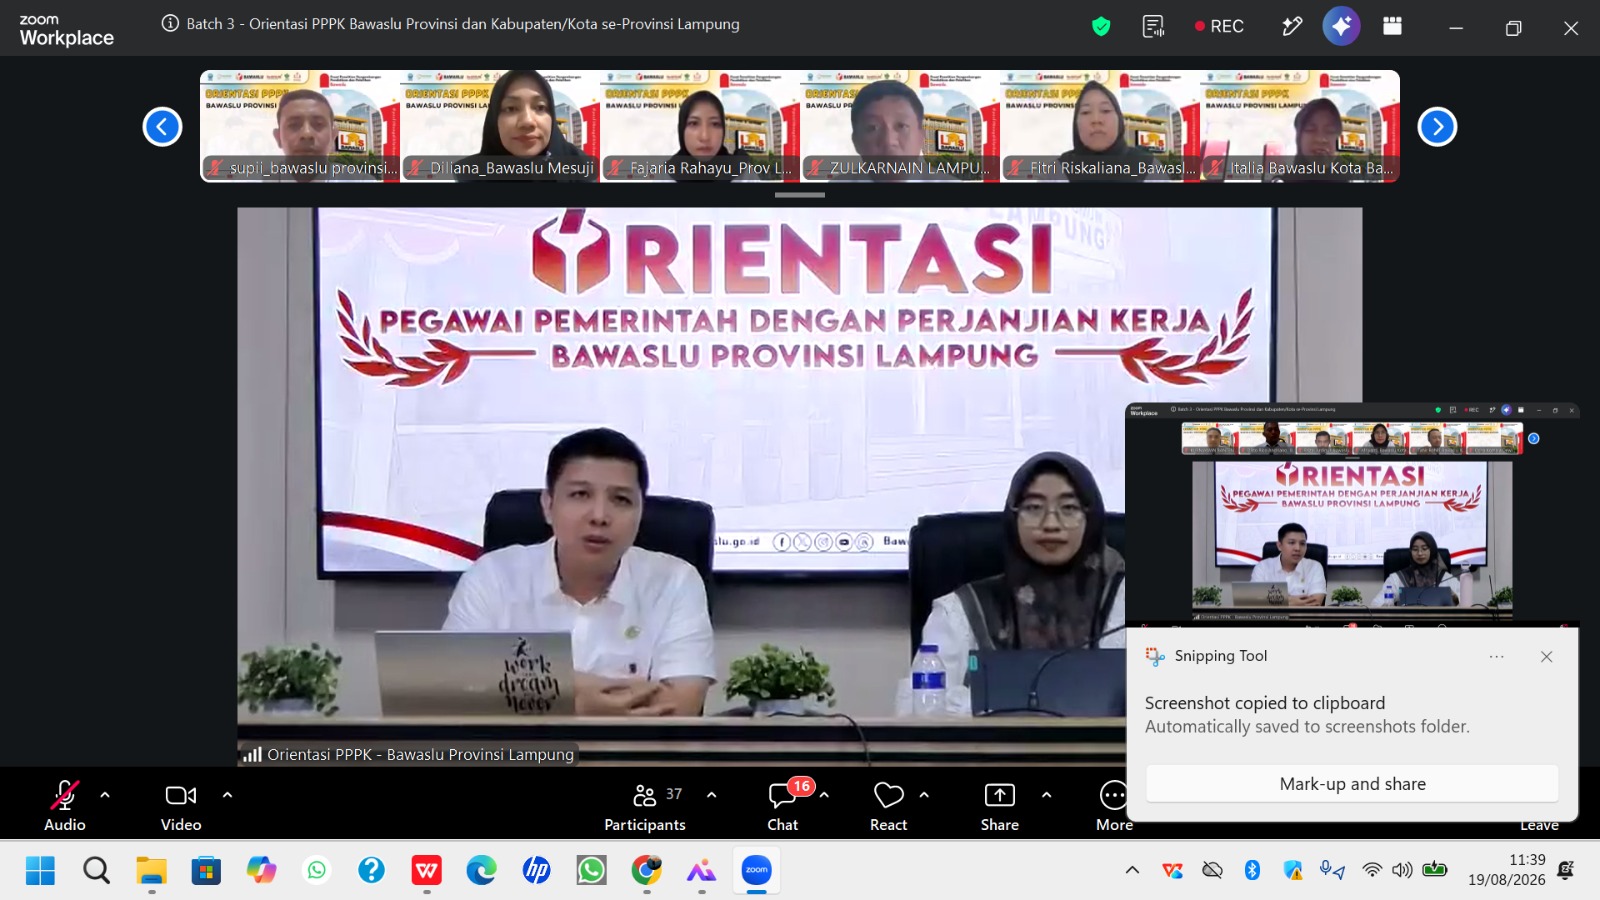Open Wi-Fi network quick settings
1600x900 pixels.
coord(1372,870)
